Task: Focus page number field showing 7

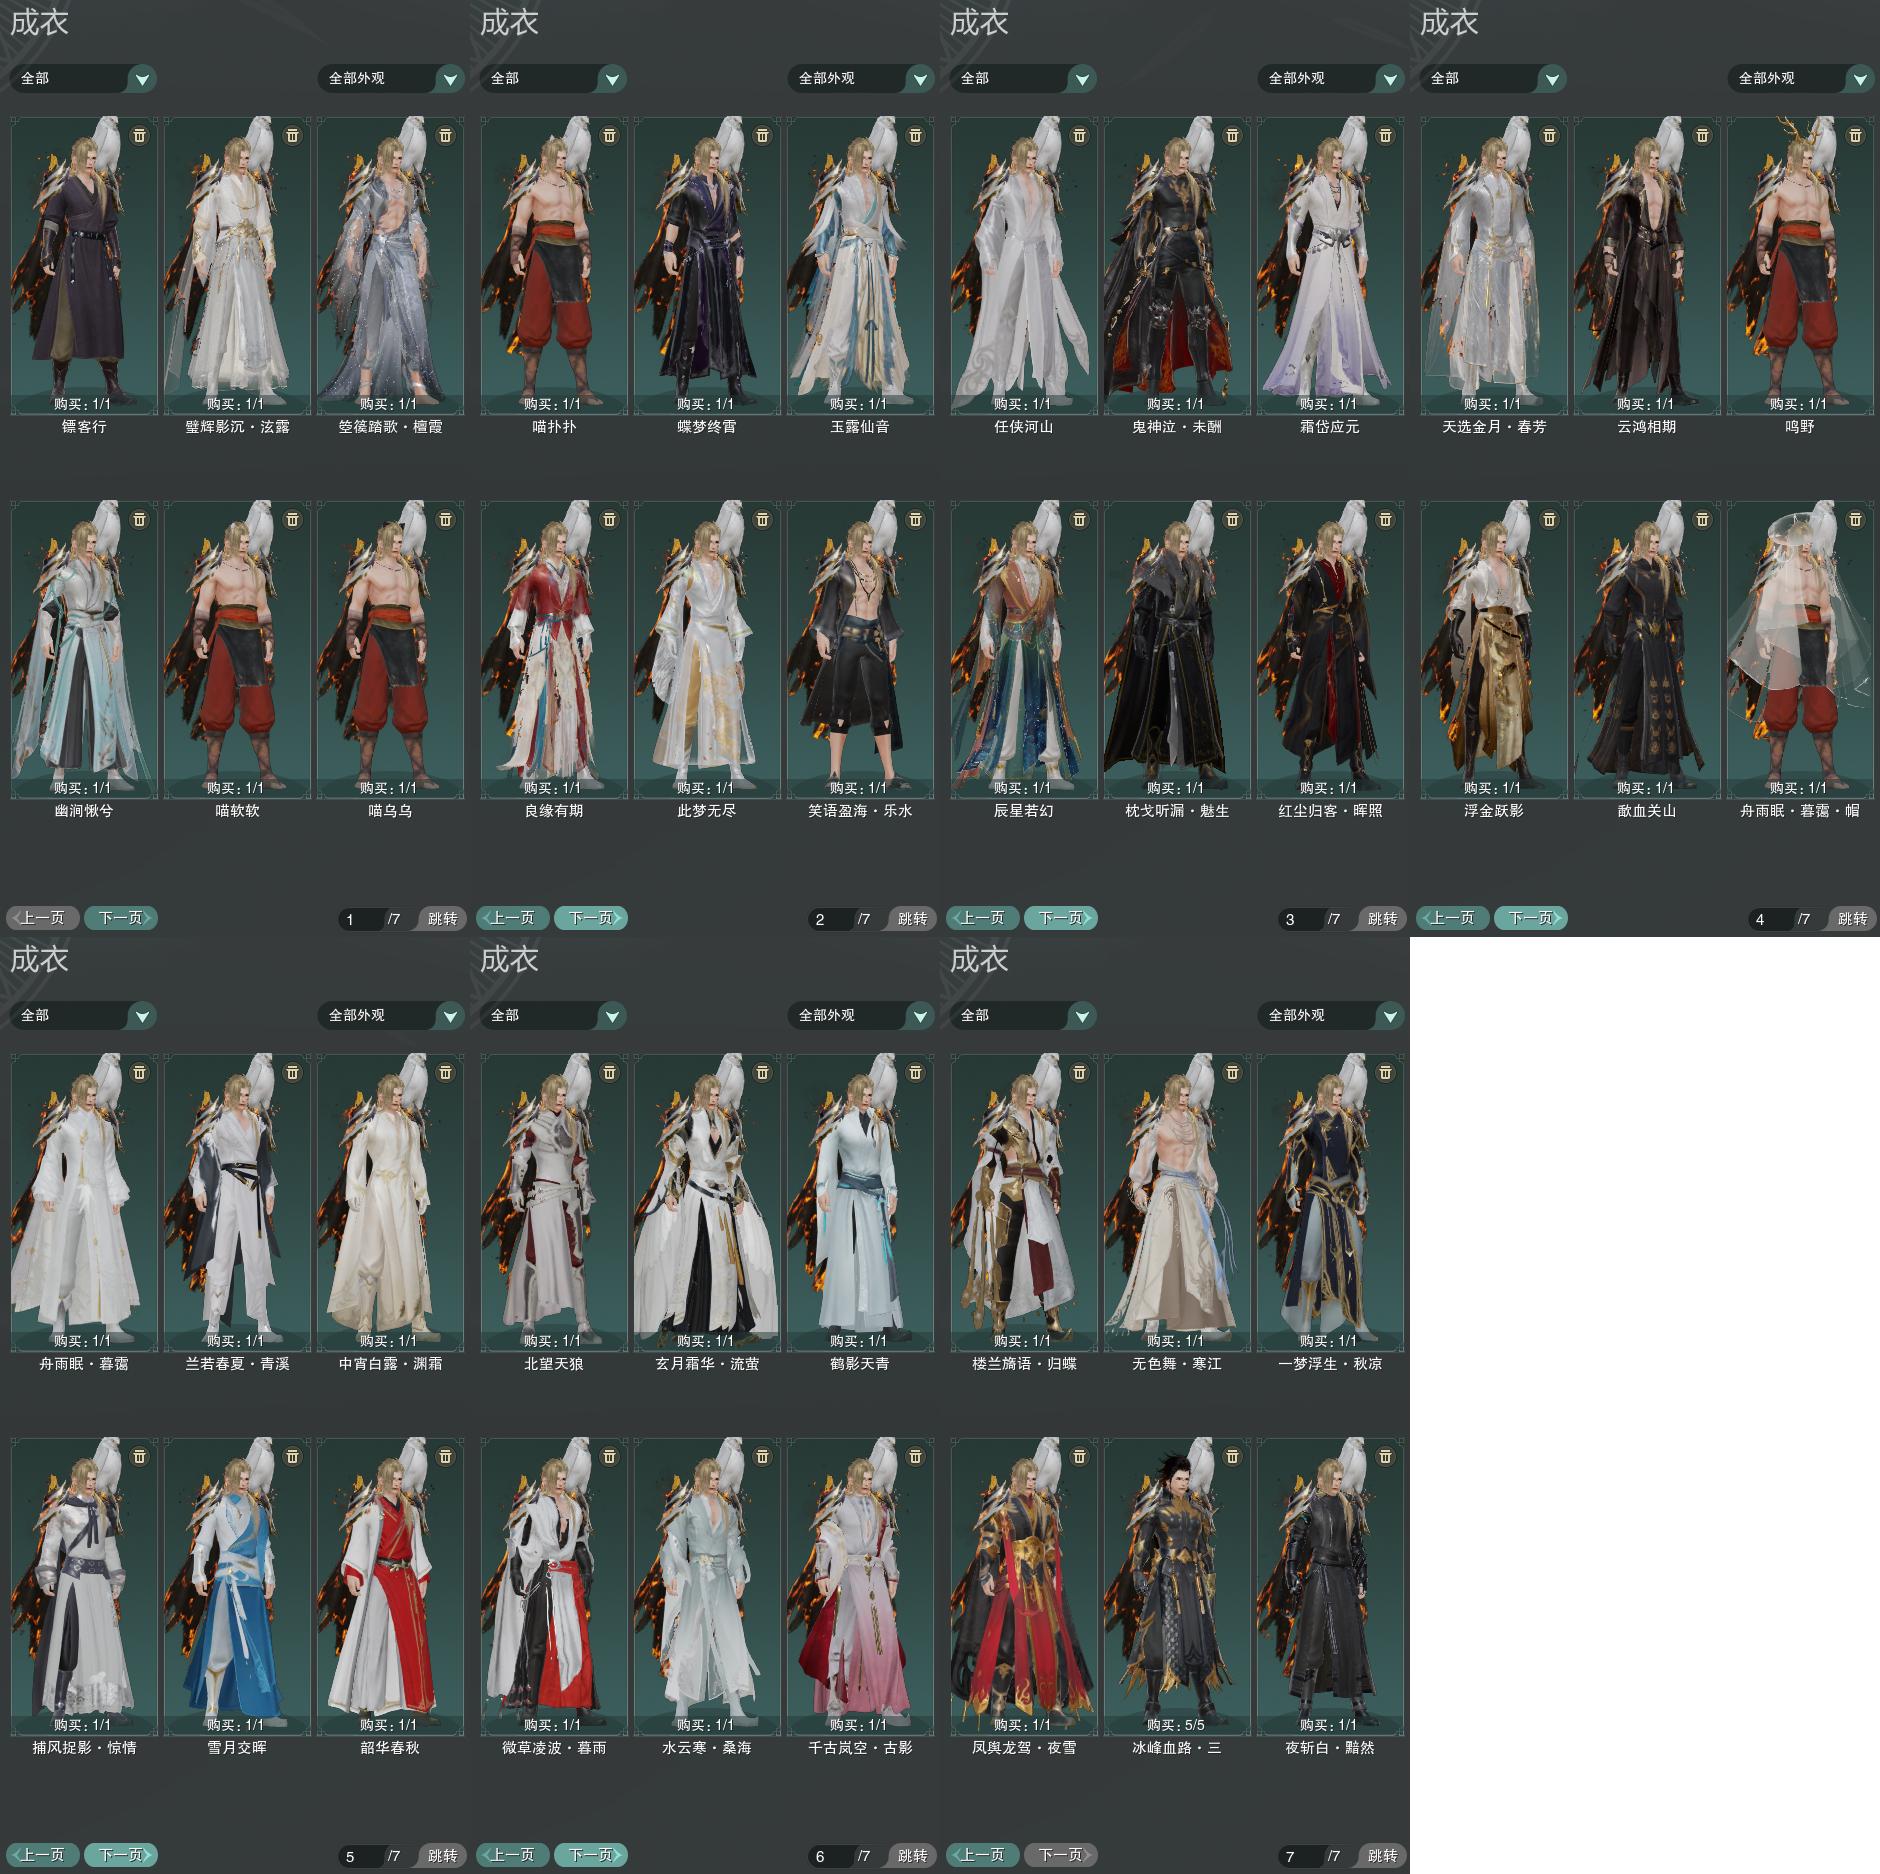Action: (1301, 1856)
